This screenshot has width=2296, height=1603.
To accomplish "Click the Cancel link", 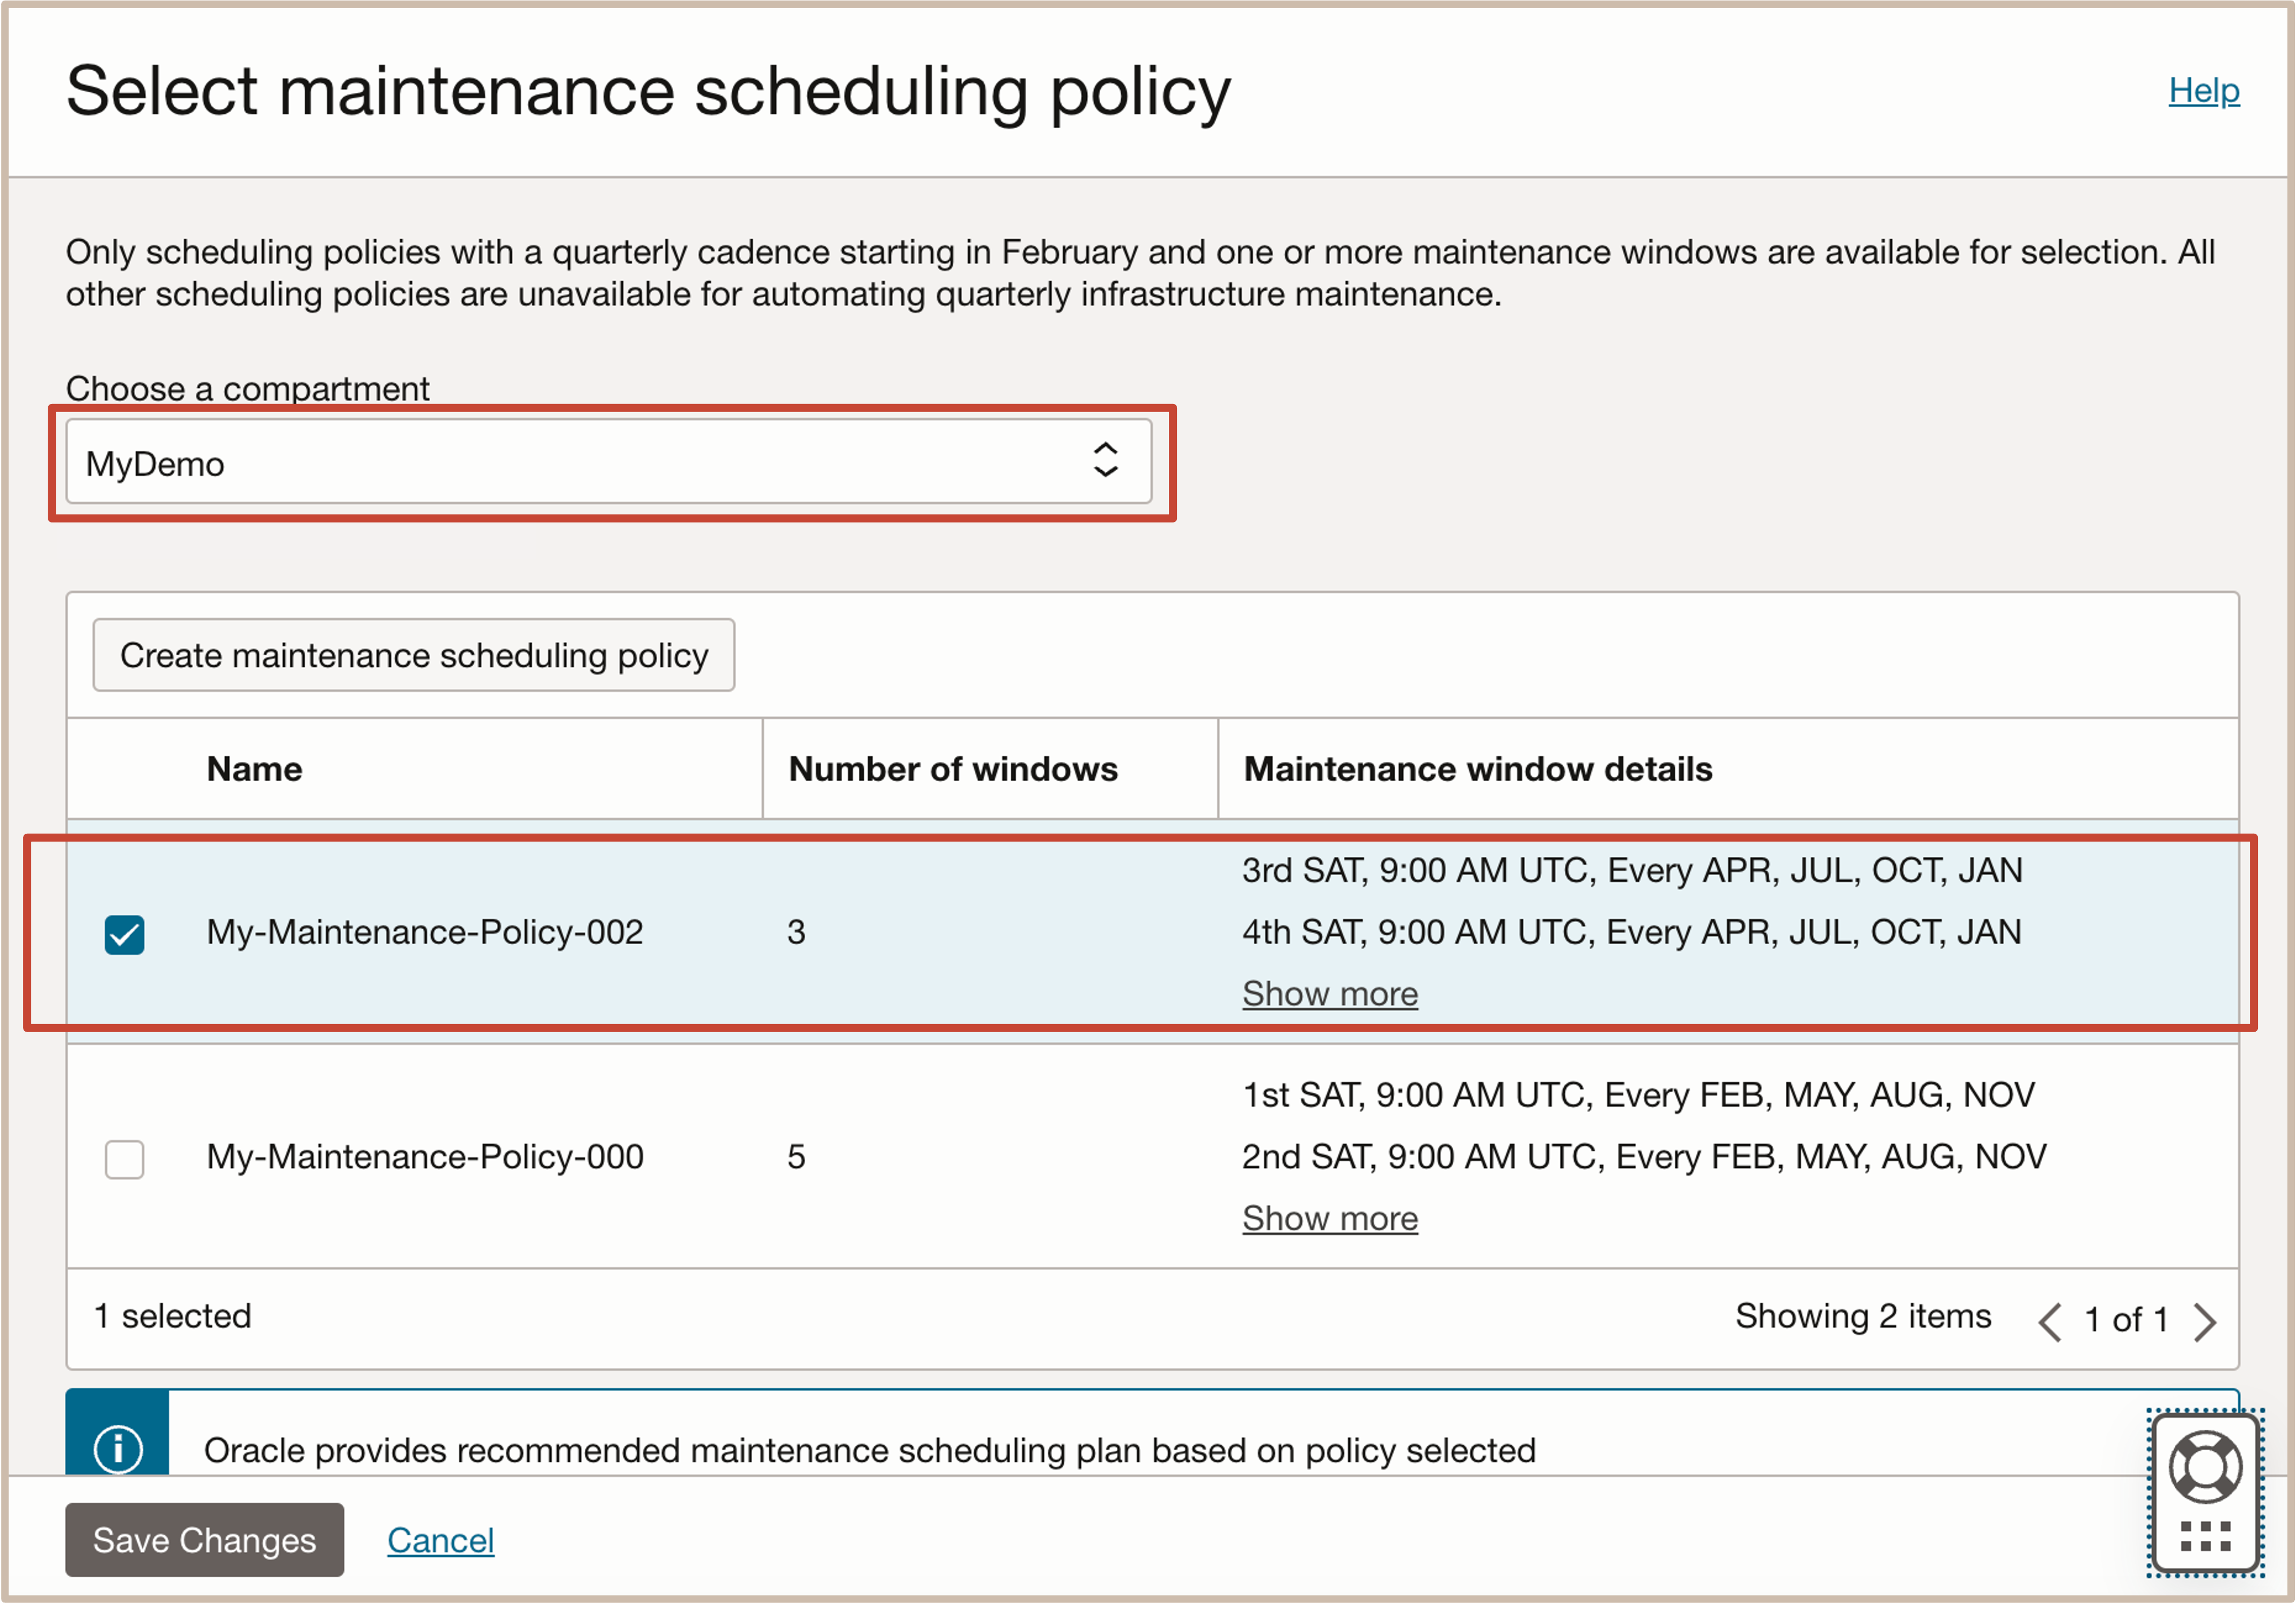I will (x=440, y=1540).
